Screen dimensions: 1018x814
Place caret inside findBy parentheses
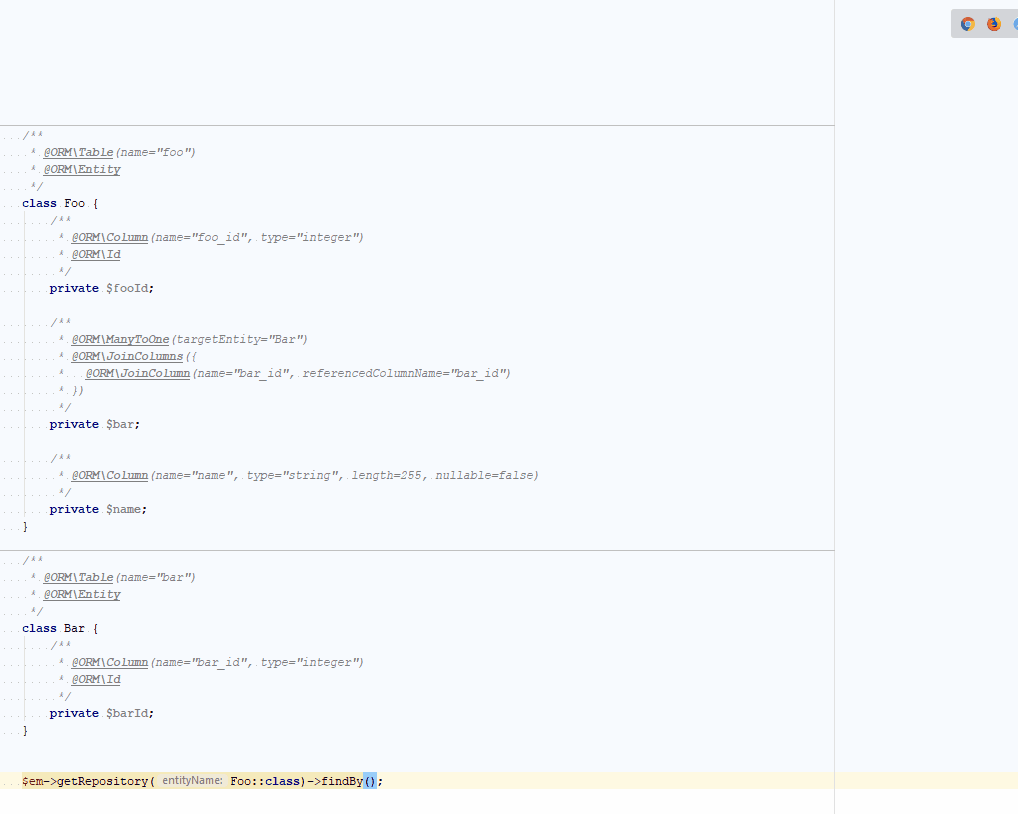(370, 781)
